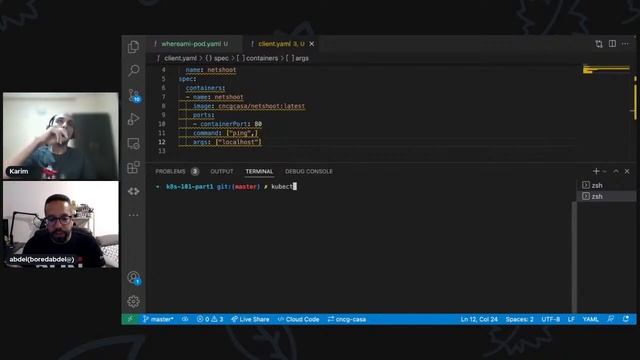Show additional views ellipsis in activity bar
This screenshot has width=640, height=360.
point(133,215)
